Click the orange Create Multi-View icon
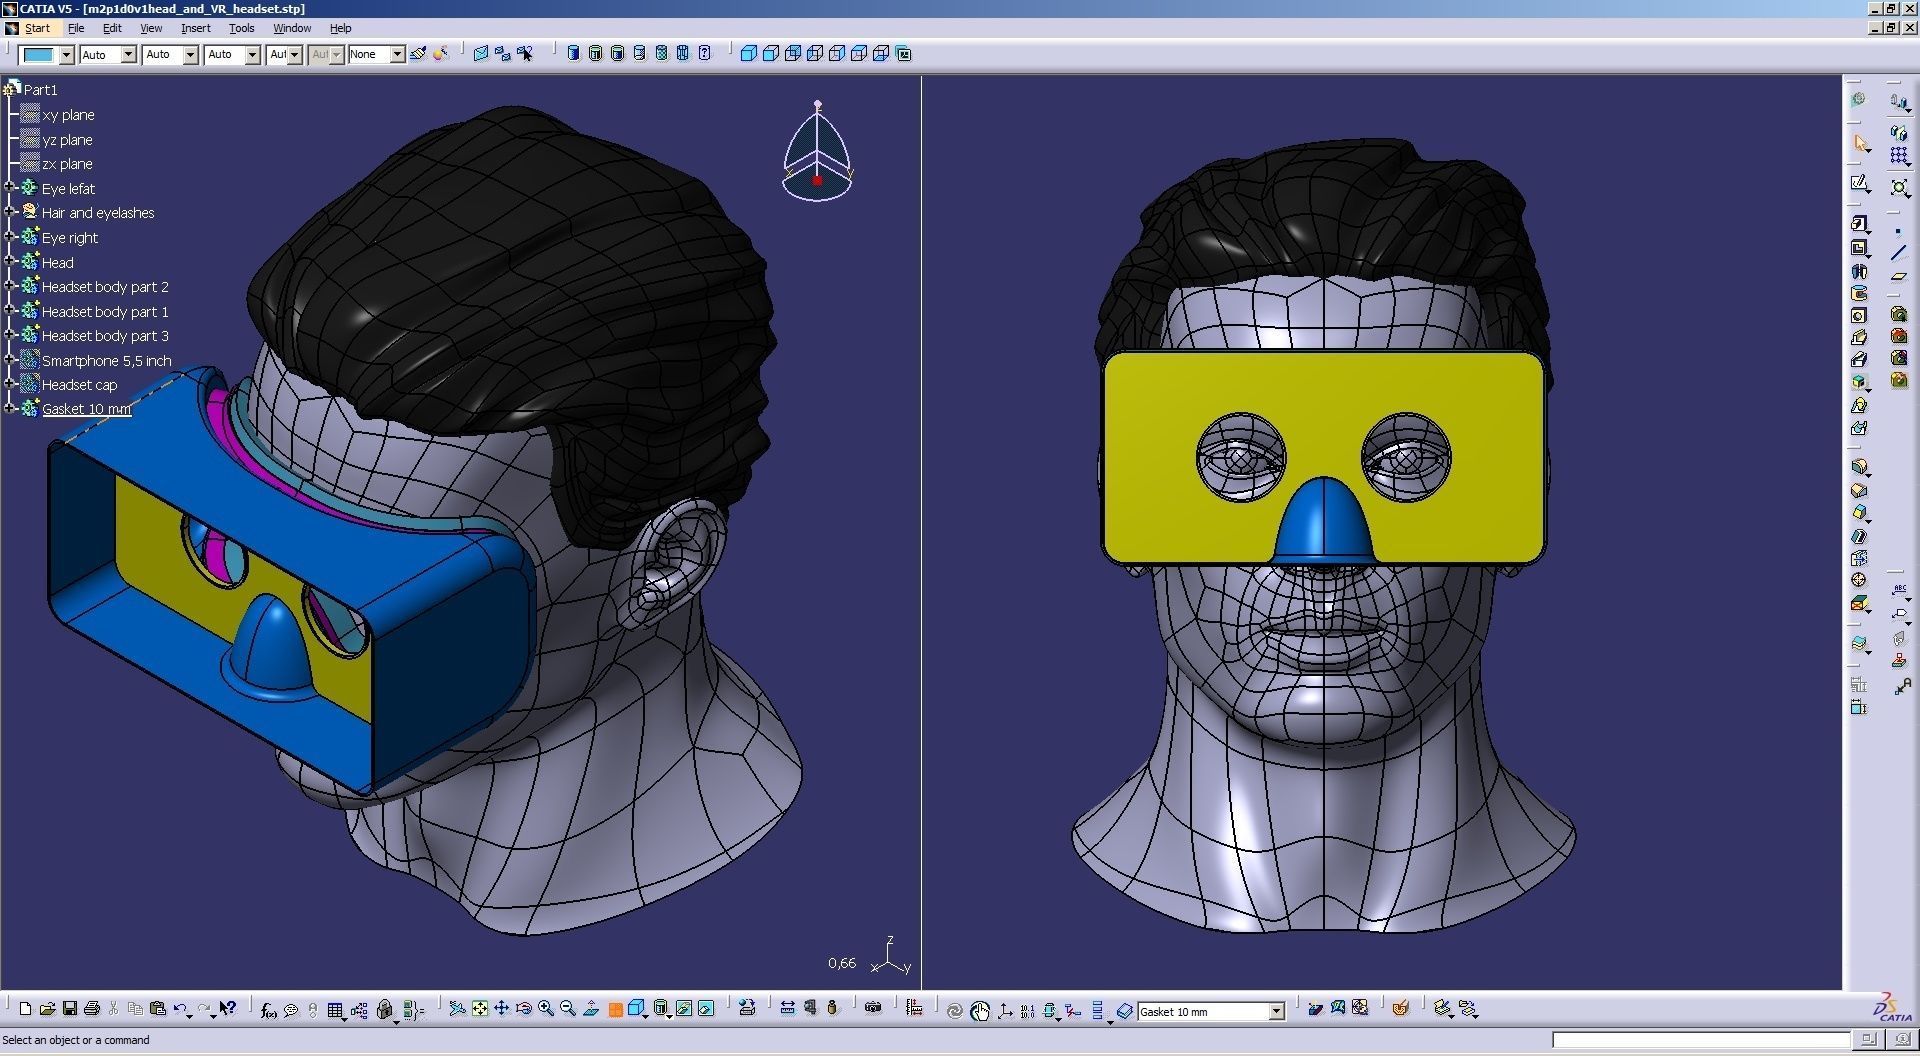The image size is (1920, 1056). coord(615,1010)
